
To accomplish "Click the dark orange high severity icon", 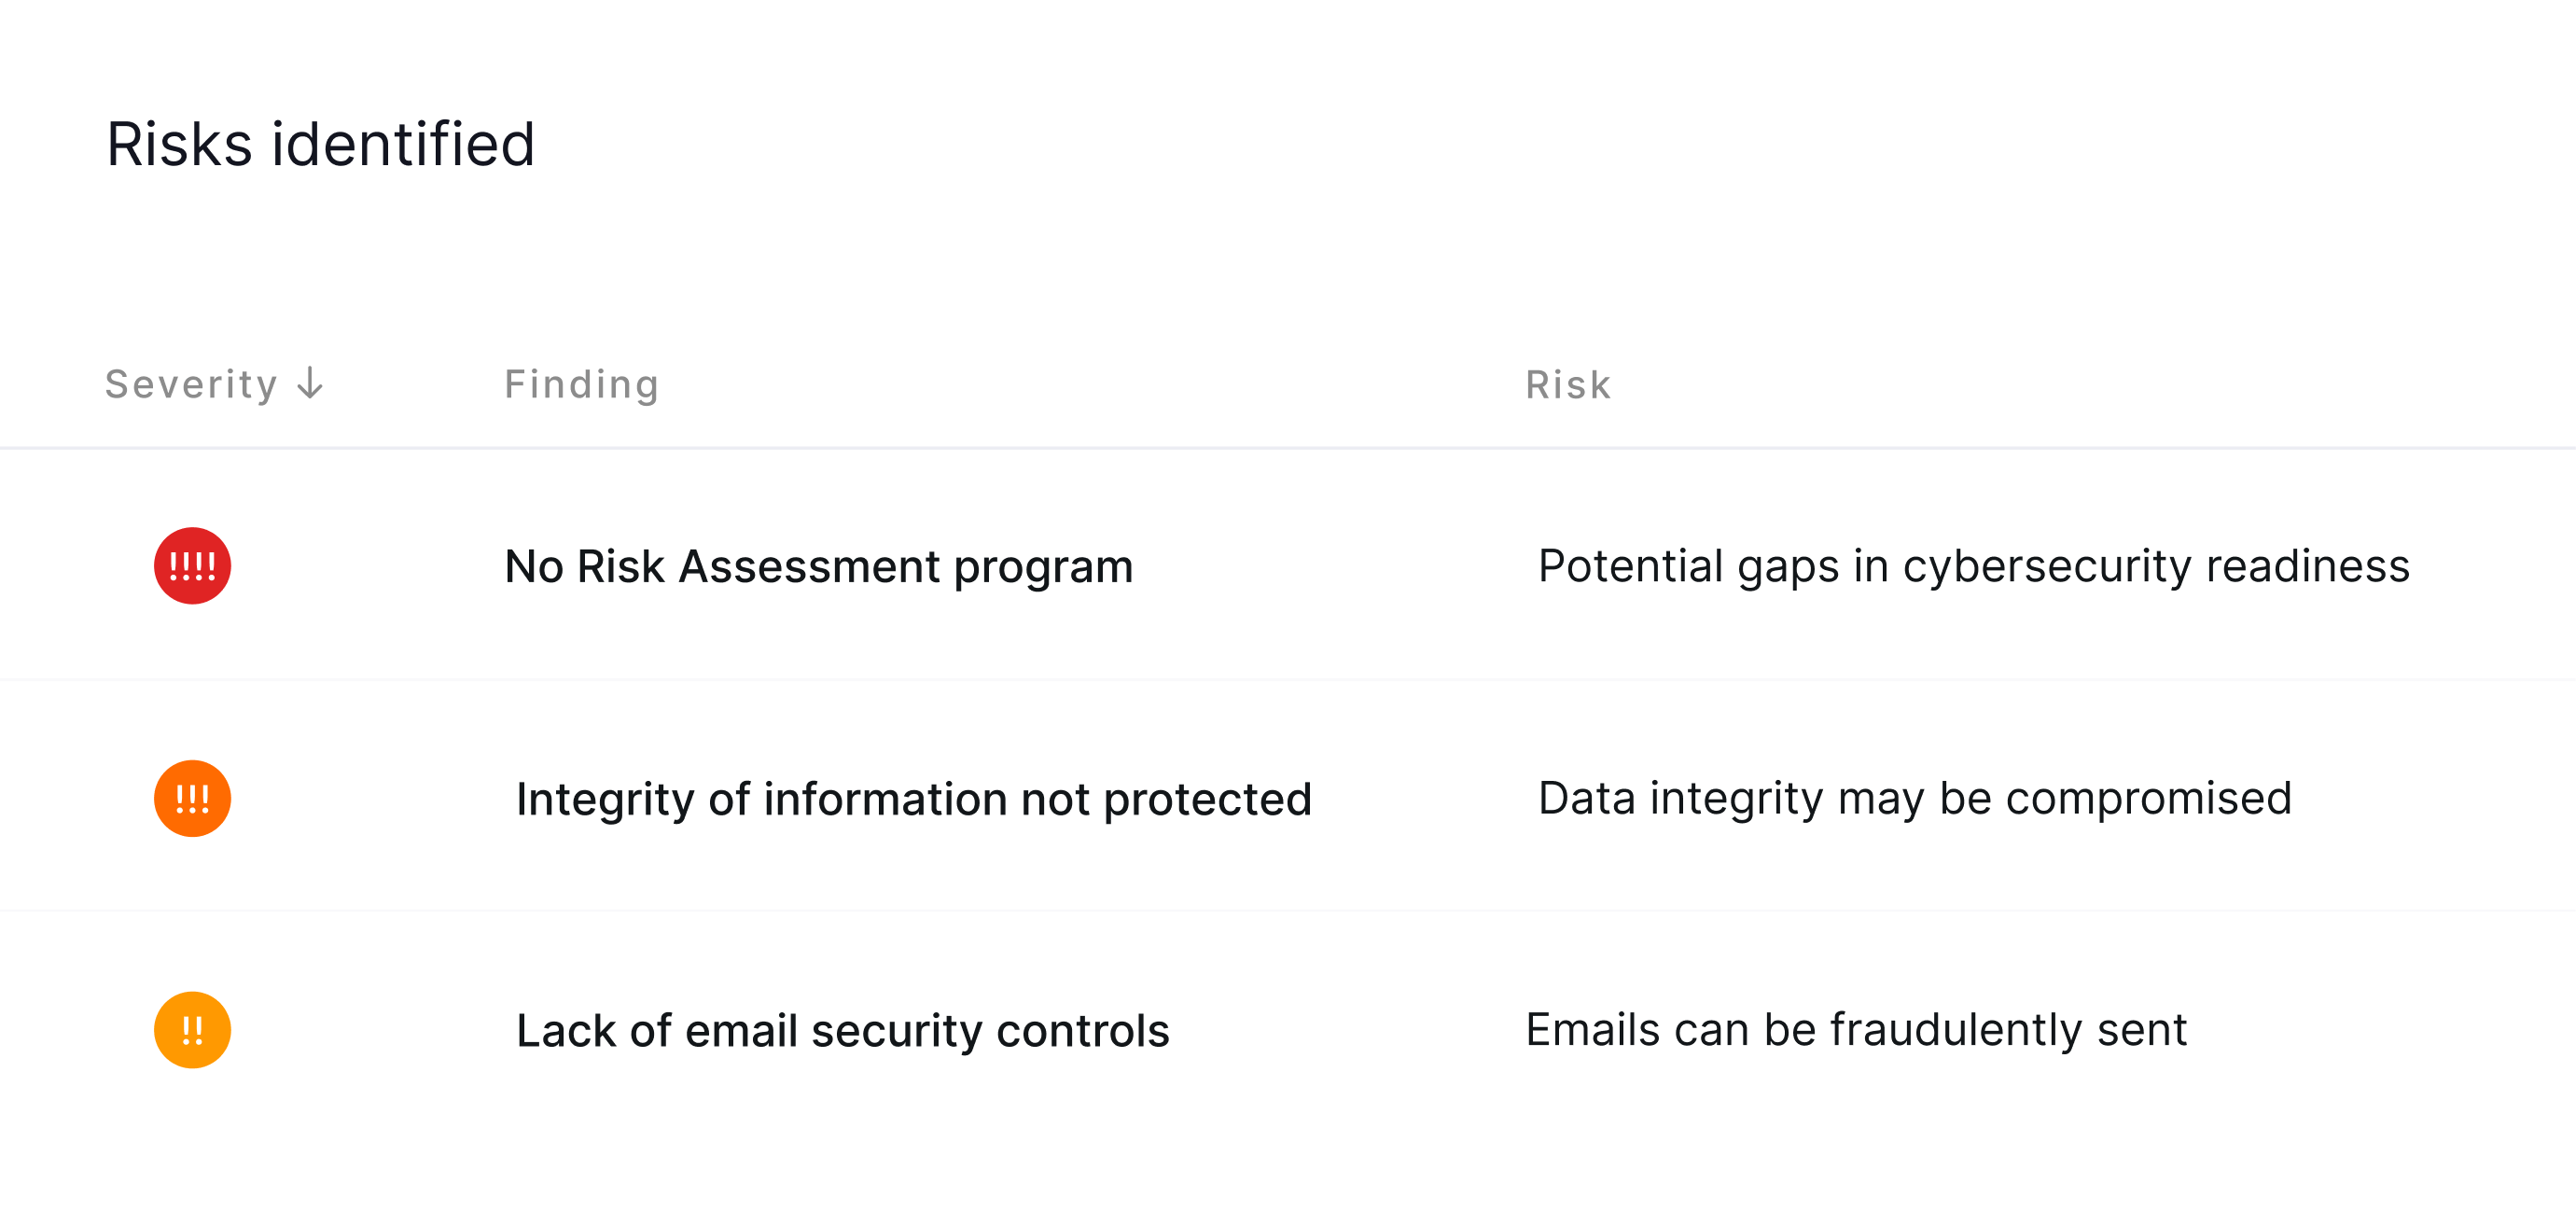I will pyautogui.click(x=192, y=798).
